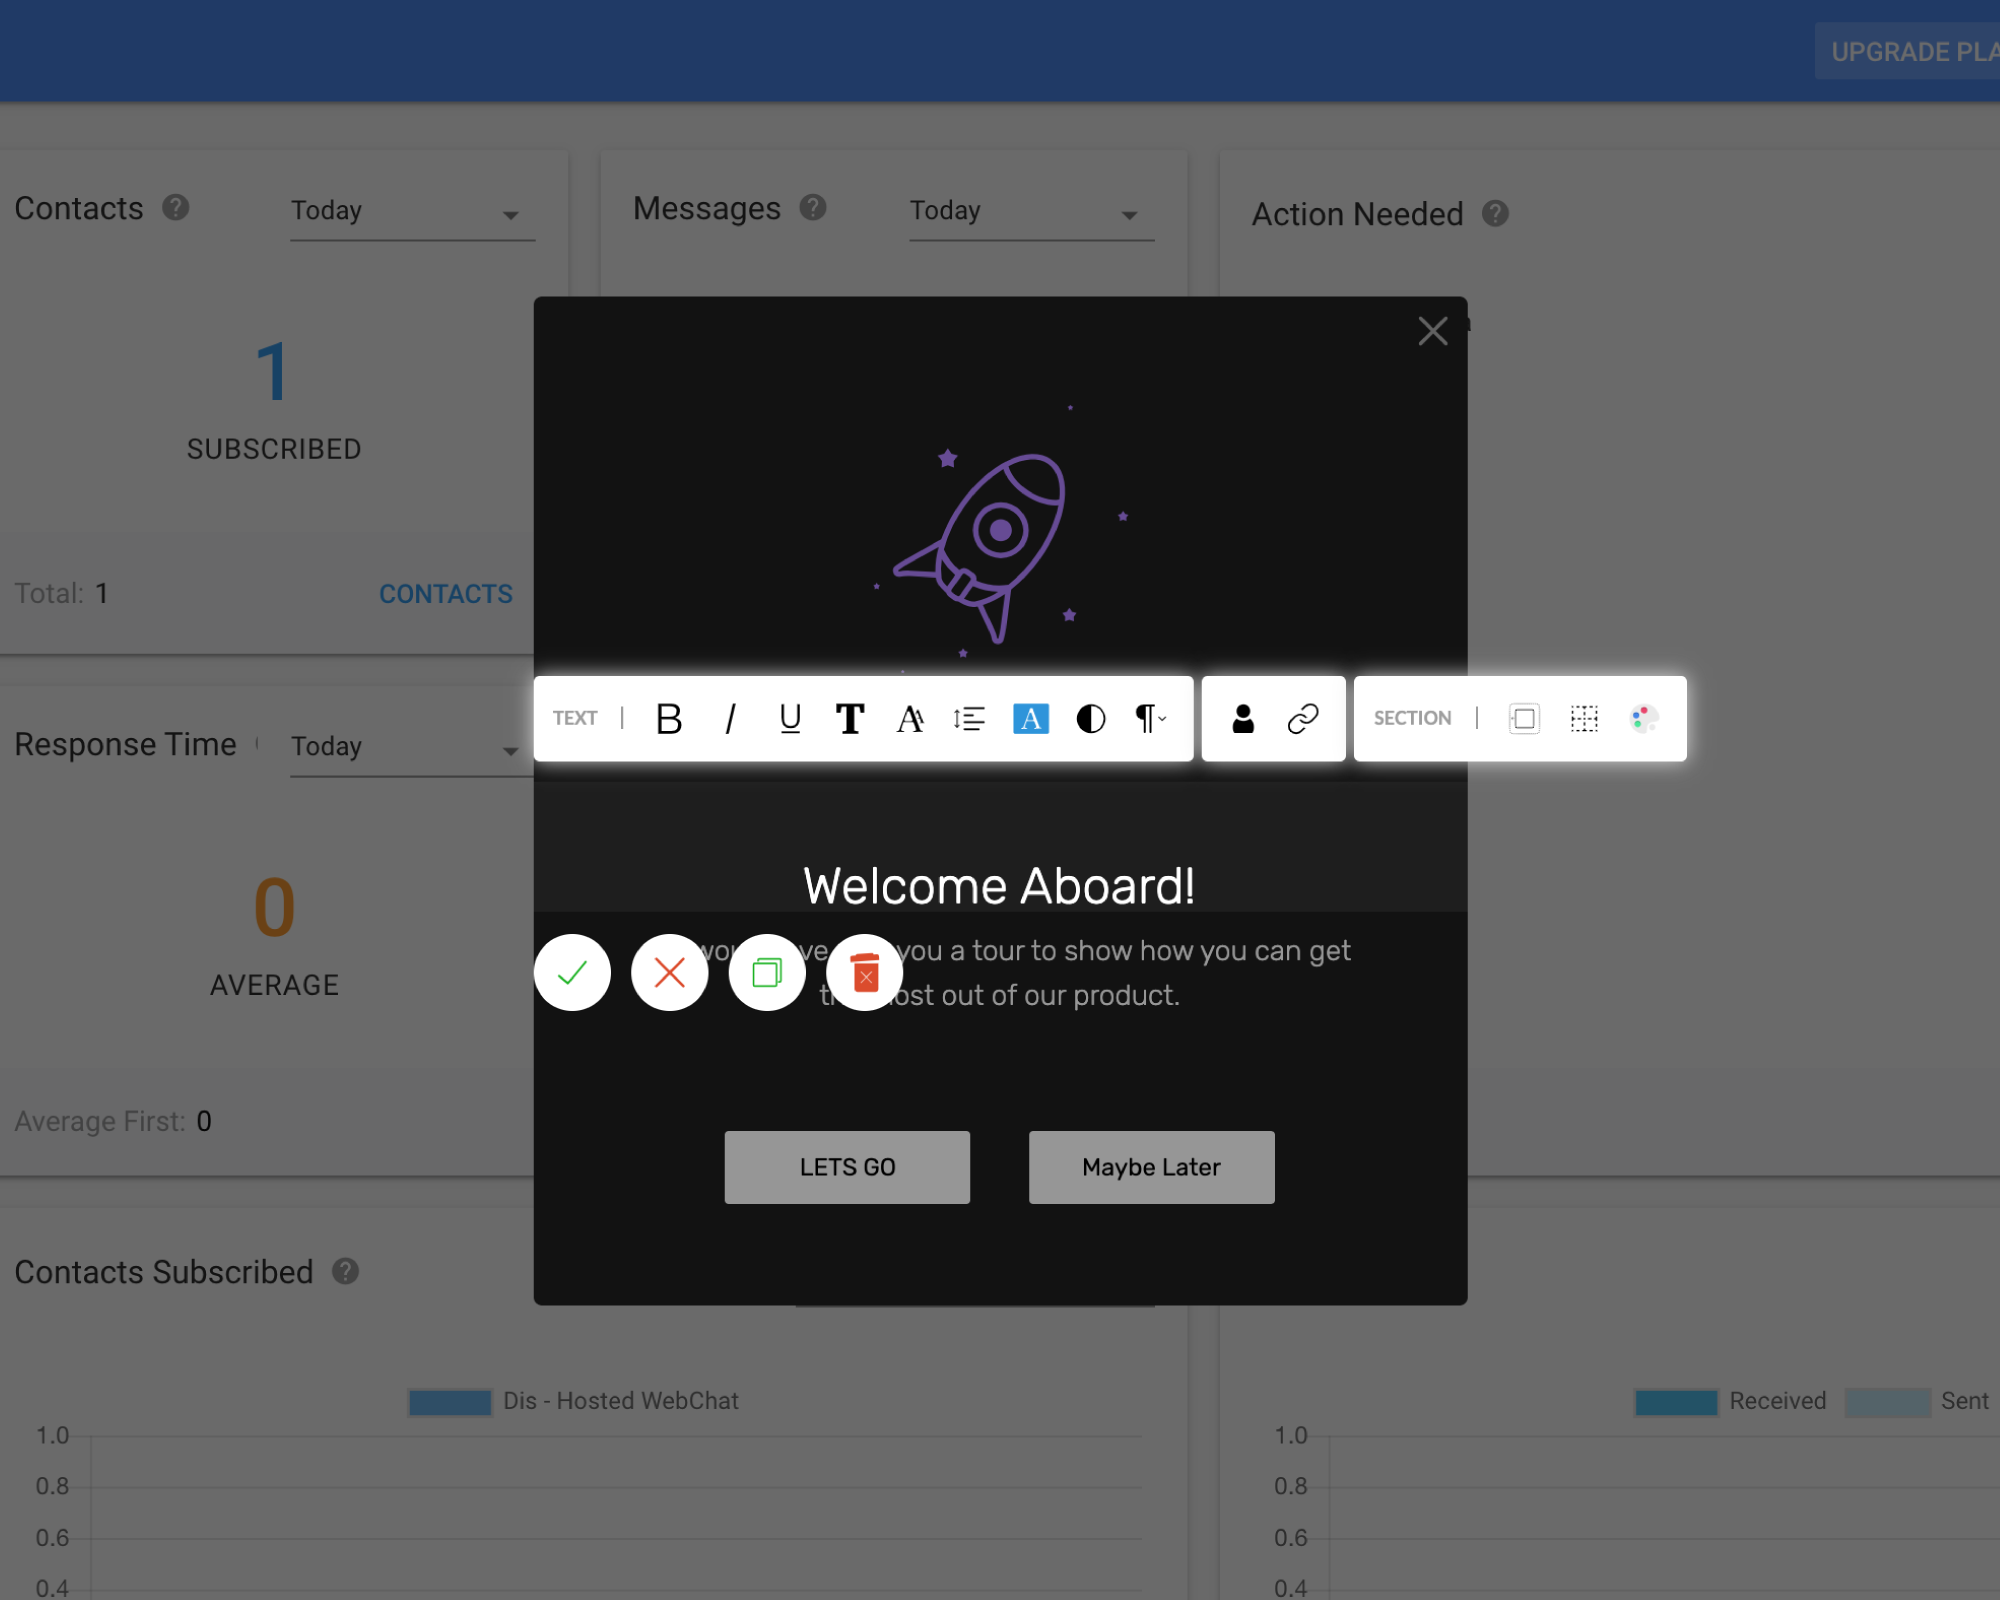Toggle the section padding grid icon
Image resolution: width=2000 pixels, height=1600 pixels.
(1583, 719)
